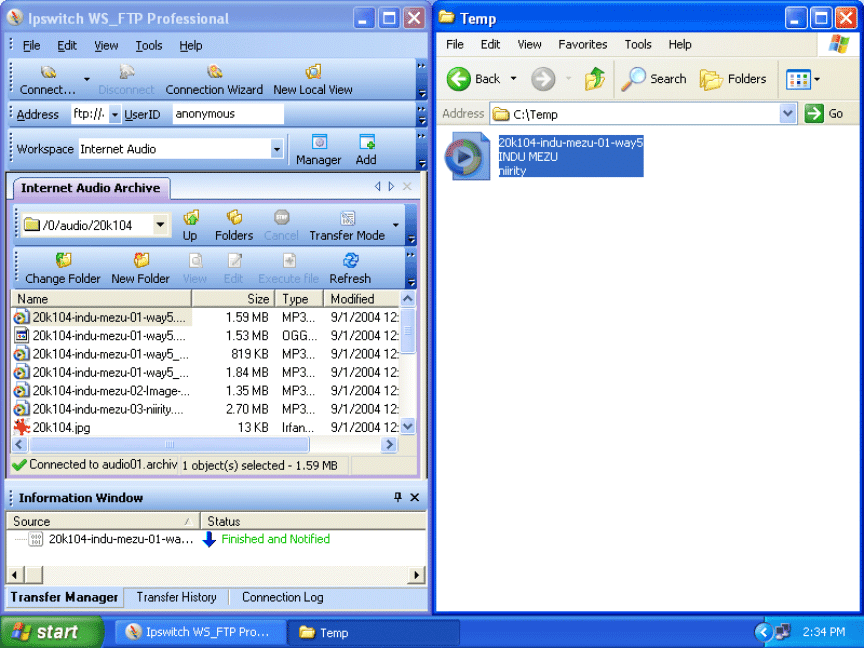Expand the Workspace Internet Audio dropdown
The image size is (865, 648).
pyautogui.click(x=276, y=149)
